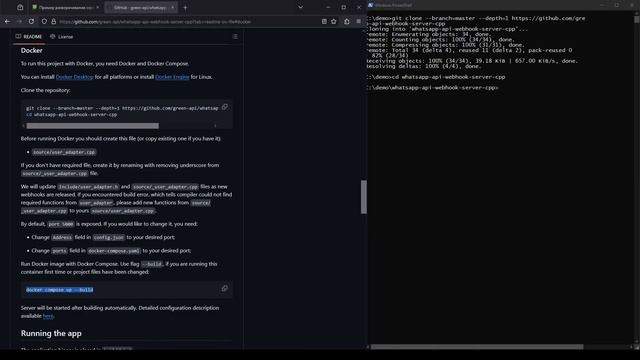Click the PowerShell icon in the terminal title bar

pos(371,5)
